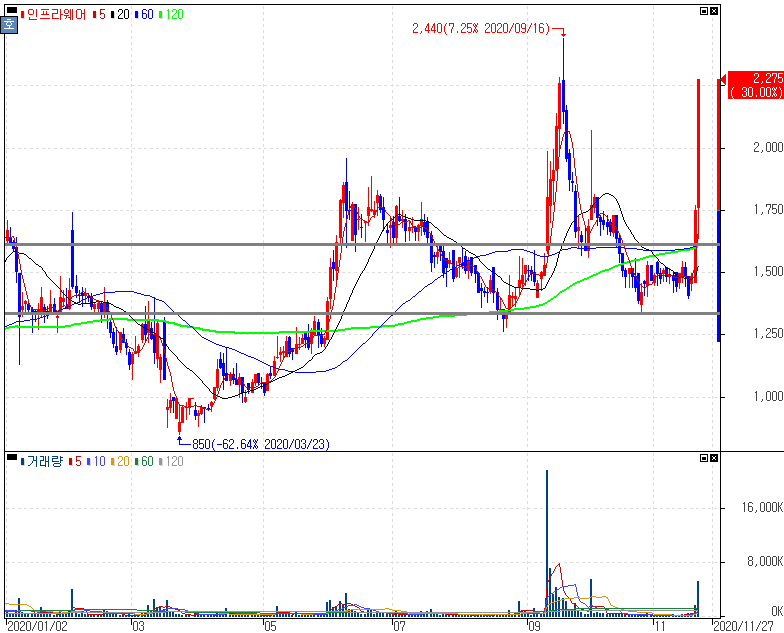Select the 인프라웨어 series legend label
Viewport: 784px width, 633px height.
click(54, 14)
